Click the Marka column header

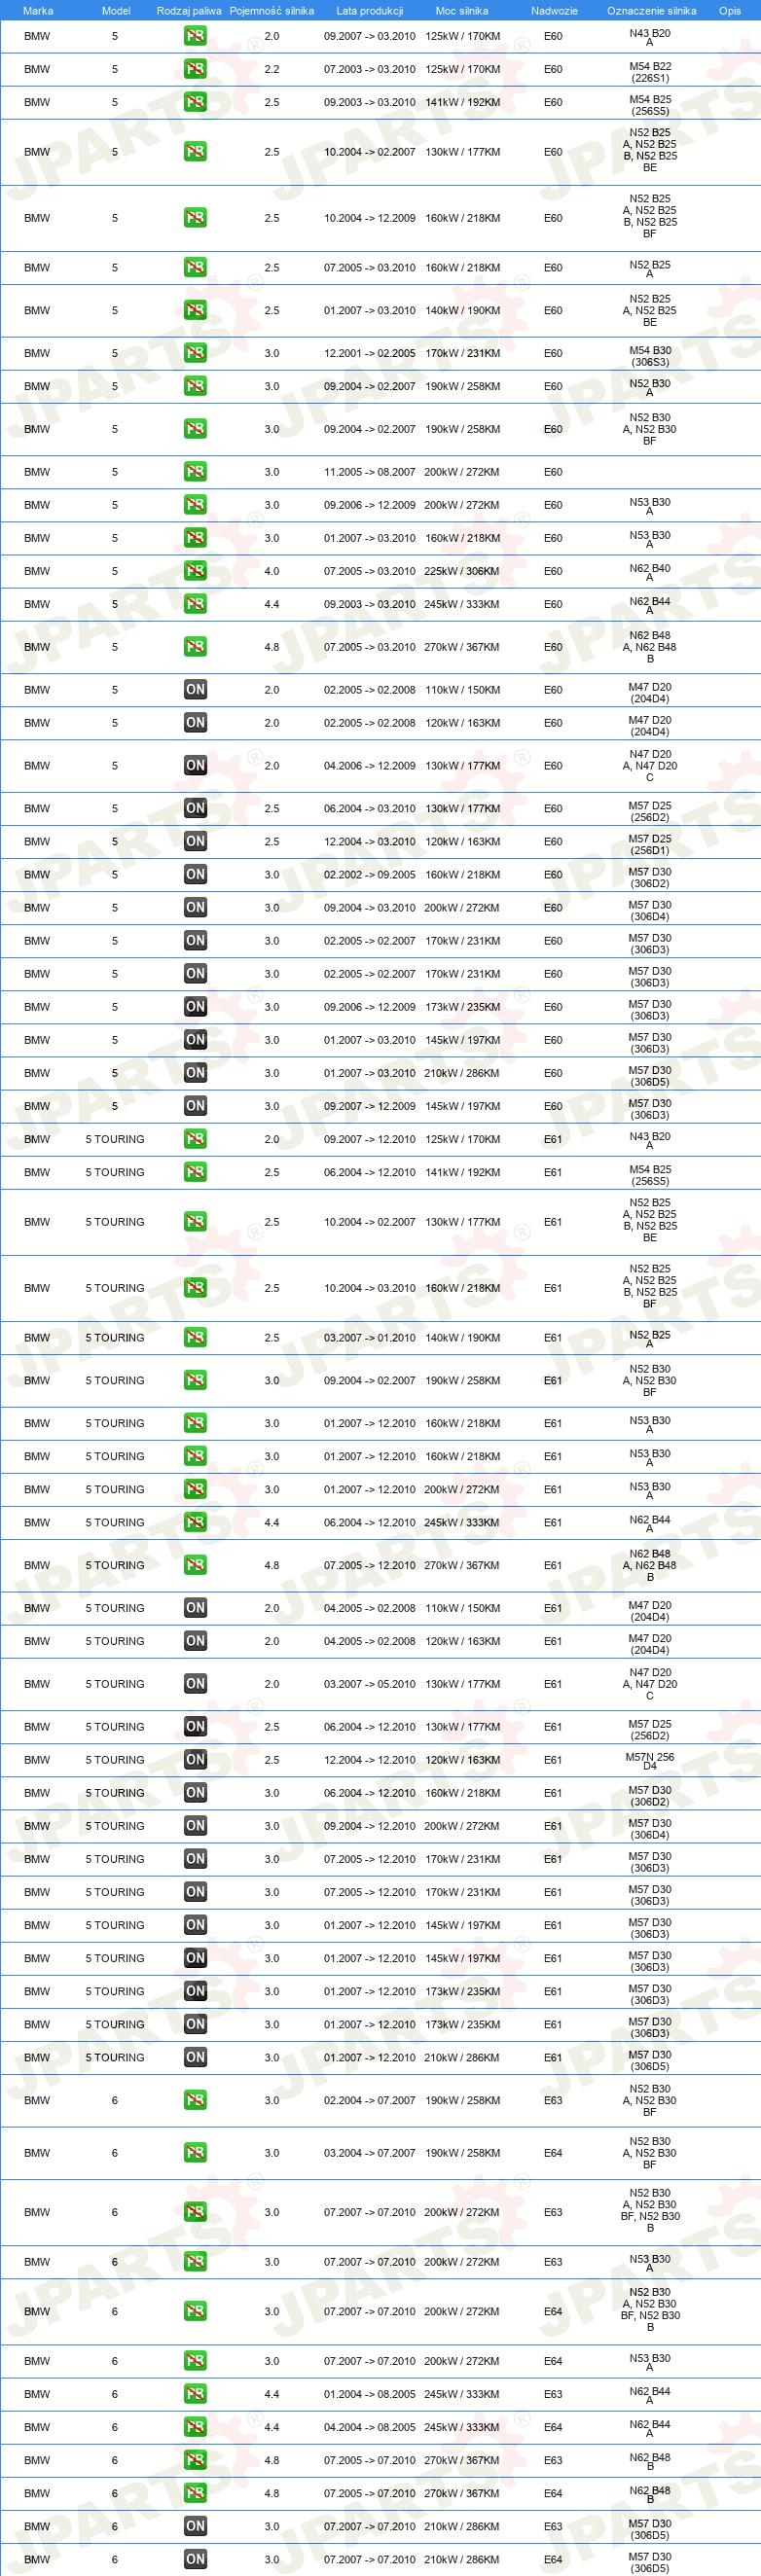38,11
